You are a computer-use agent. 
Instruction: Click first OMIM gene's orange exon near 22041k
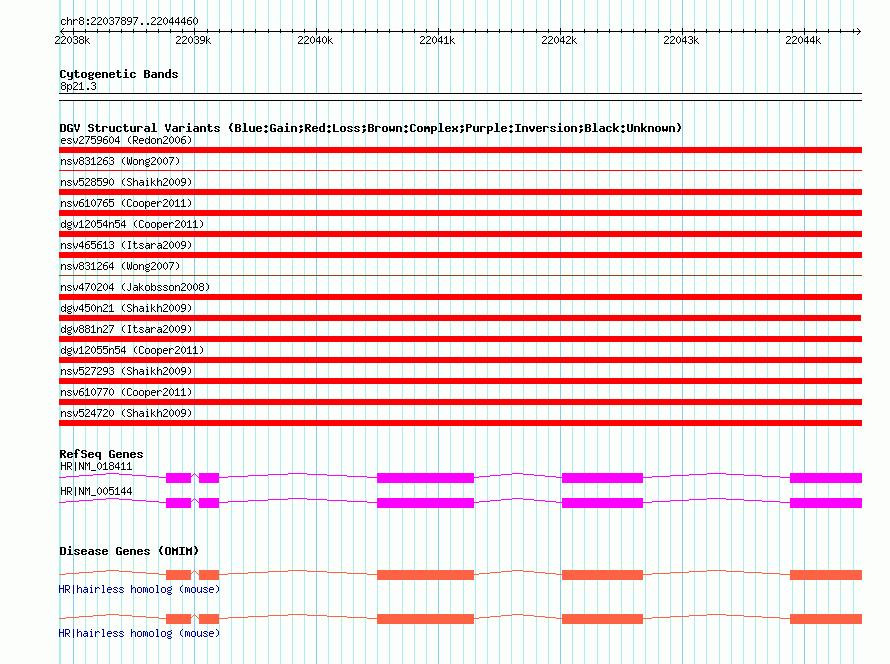[425, 575]
